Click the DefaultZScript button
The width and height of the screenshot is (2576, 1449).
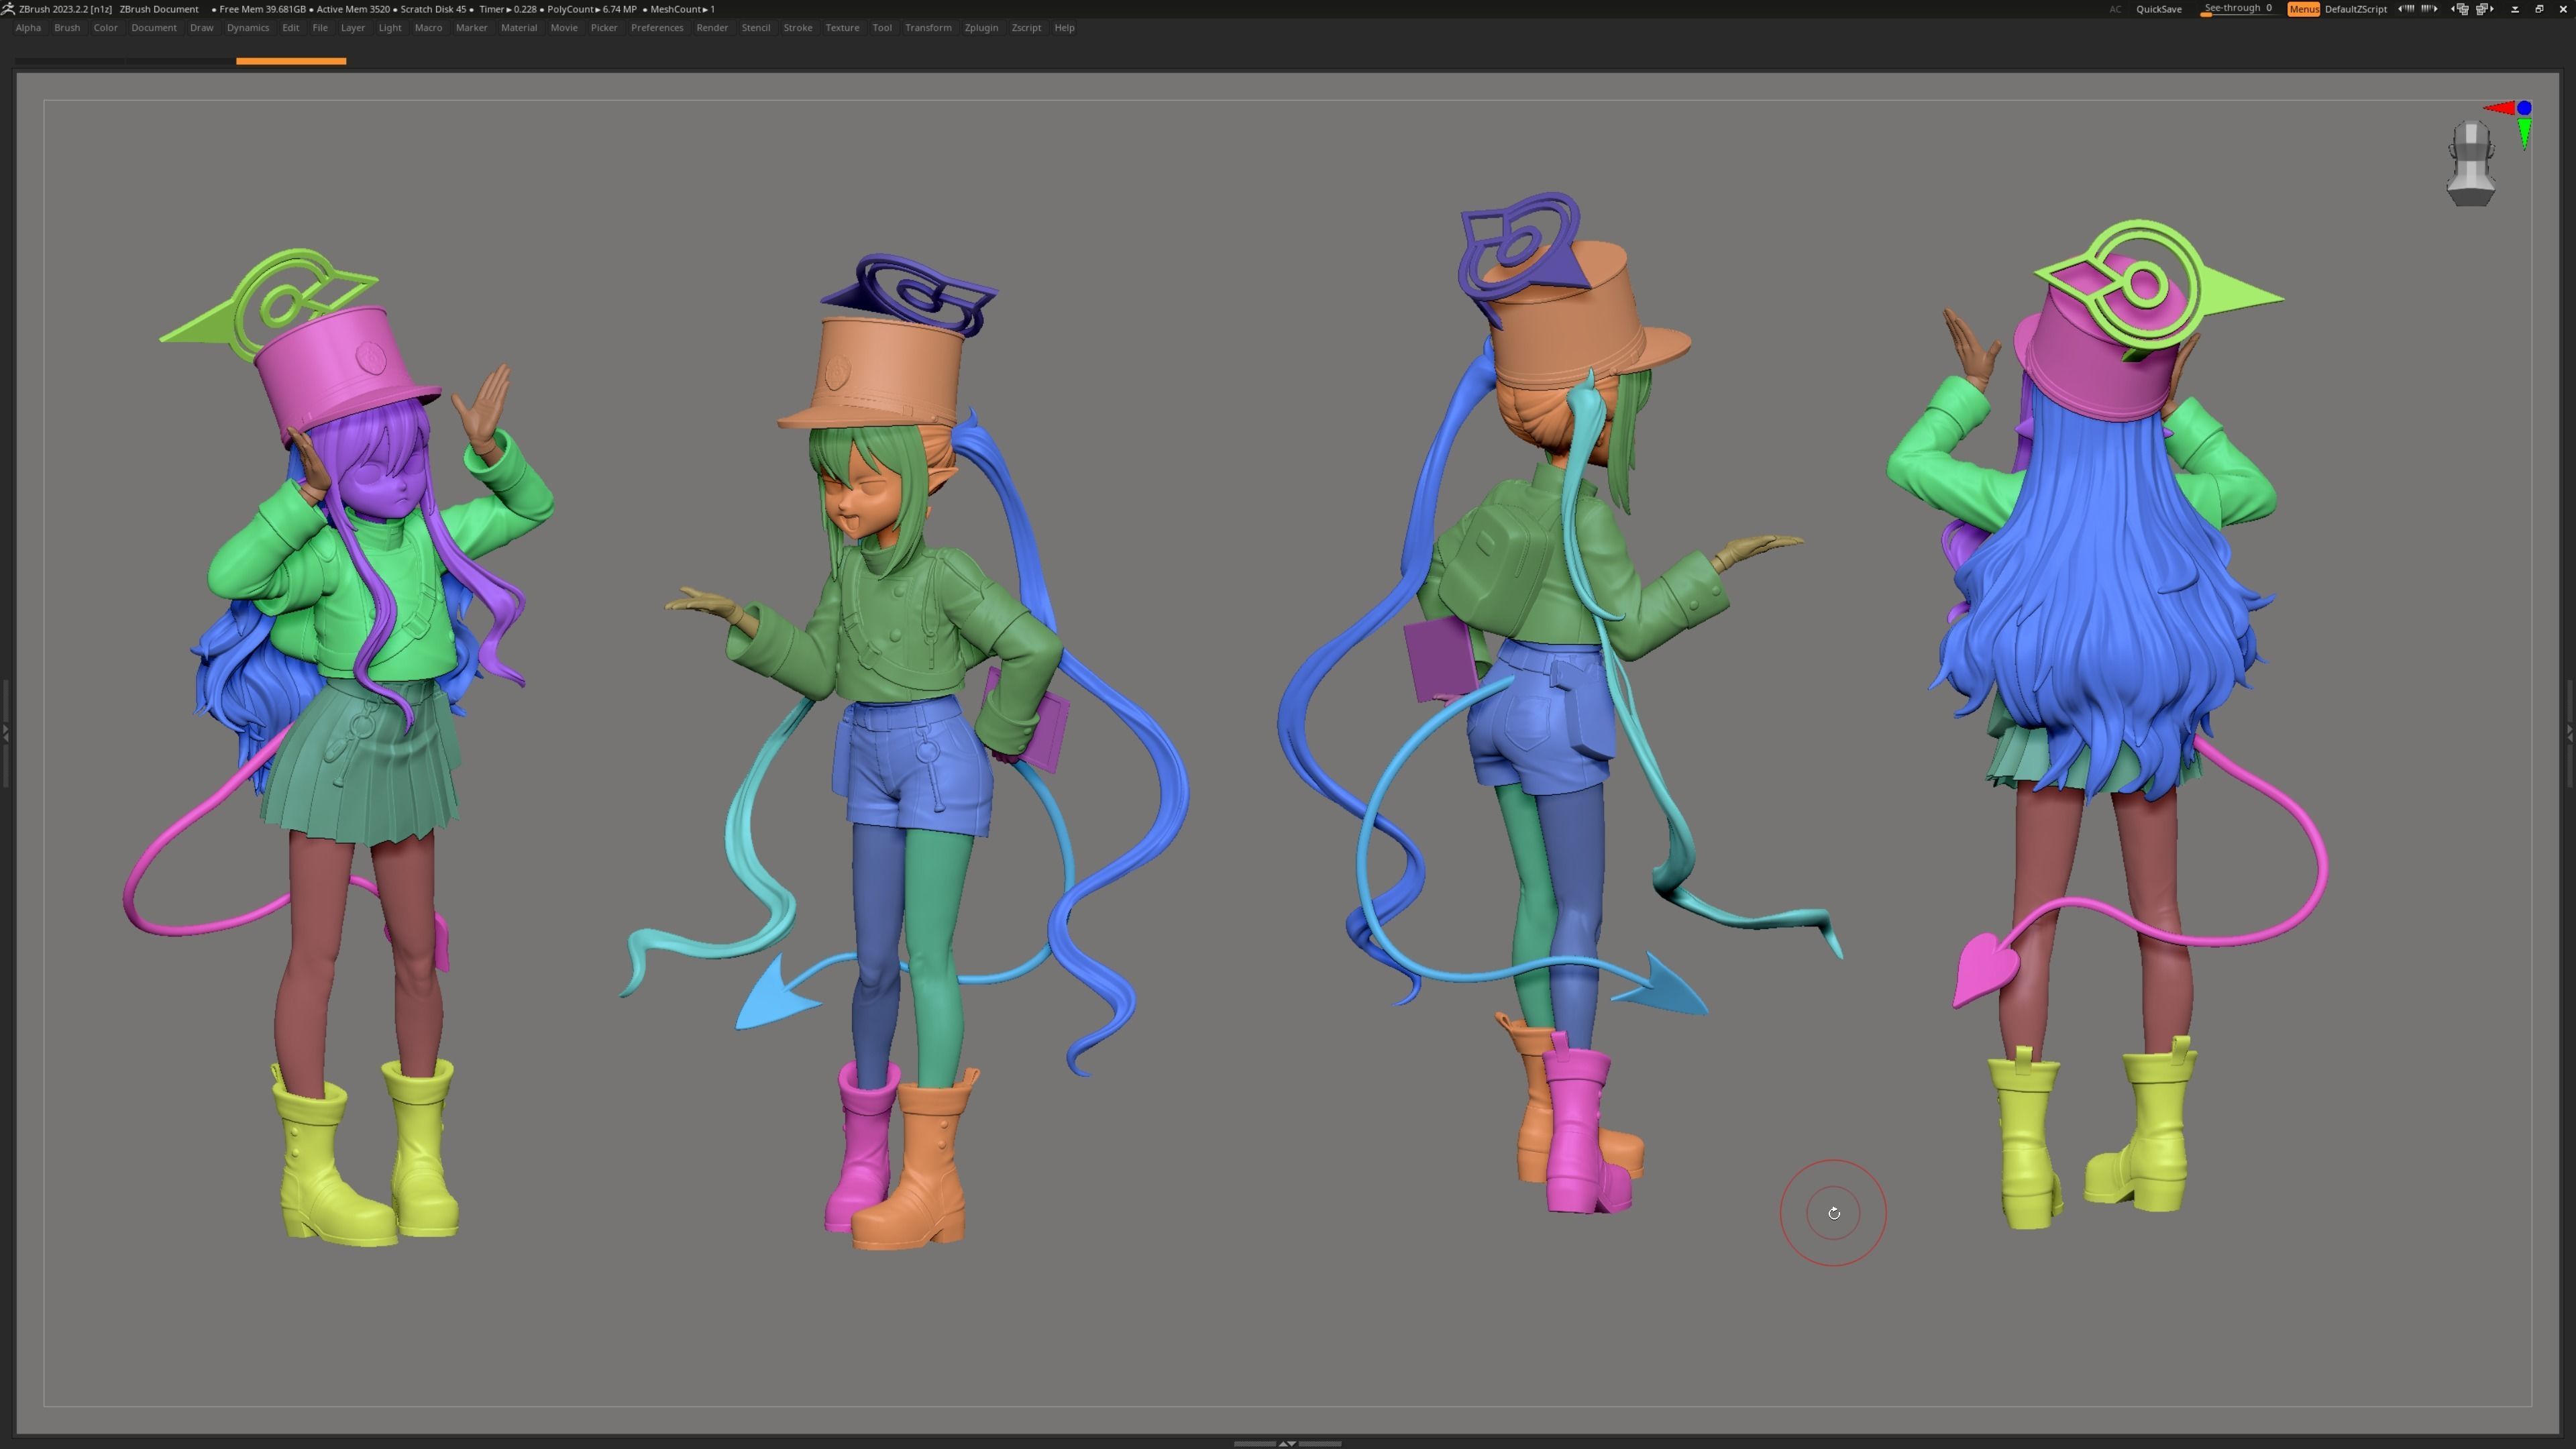[2355, 9]
